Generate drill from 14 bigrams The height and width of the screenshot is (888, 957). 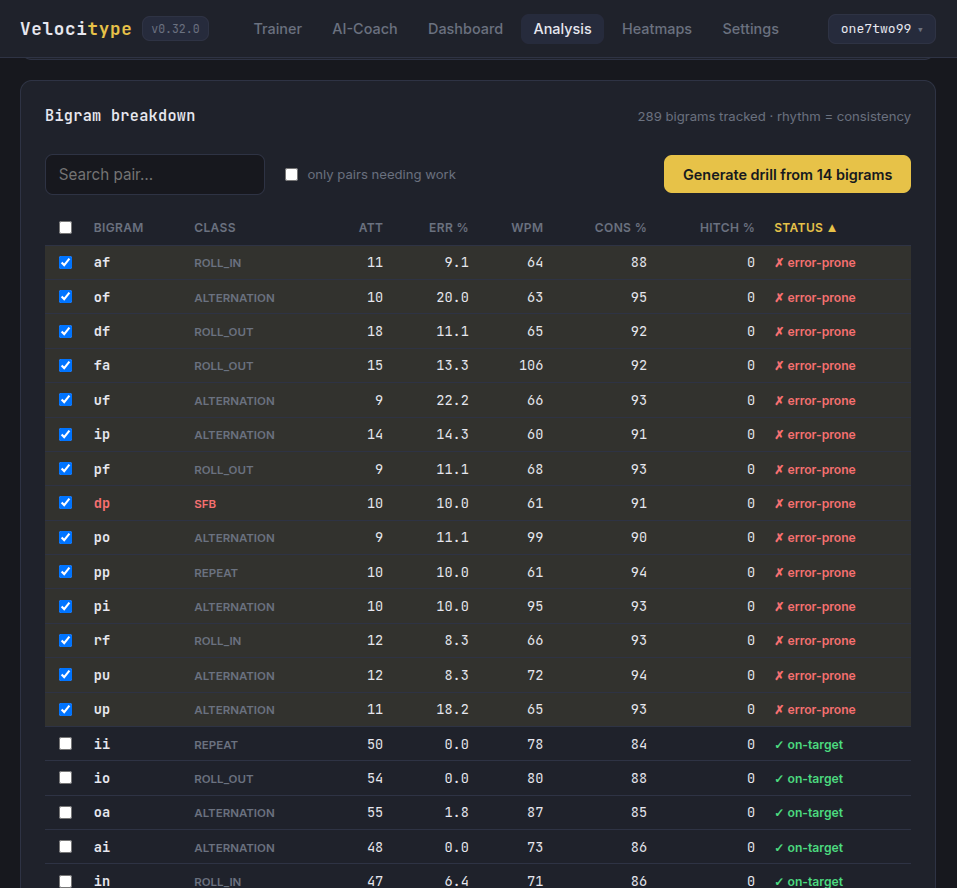[x=787, y=175]
